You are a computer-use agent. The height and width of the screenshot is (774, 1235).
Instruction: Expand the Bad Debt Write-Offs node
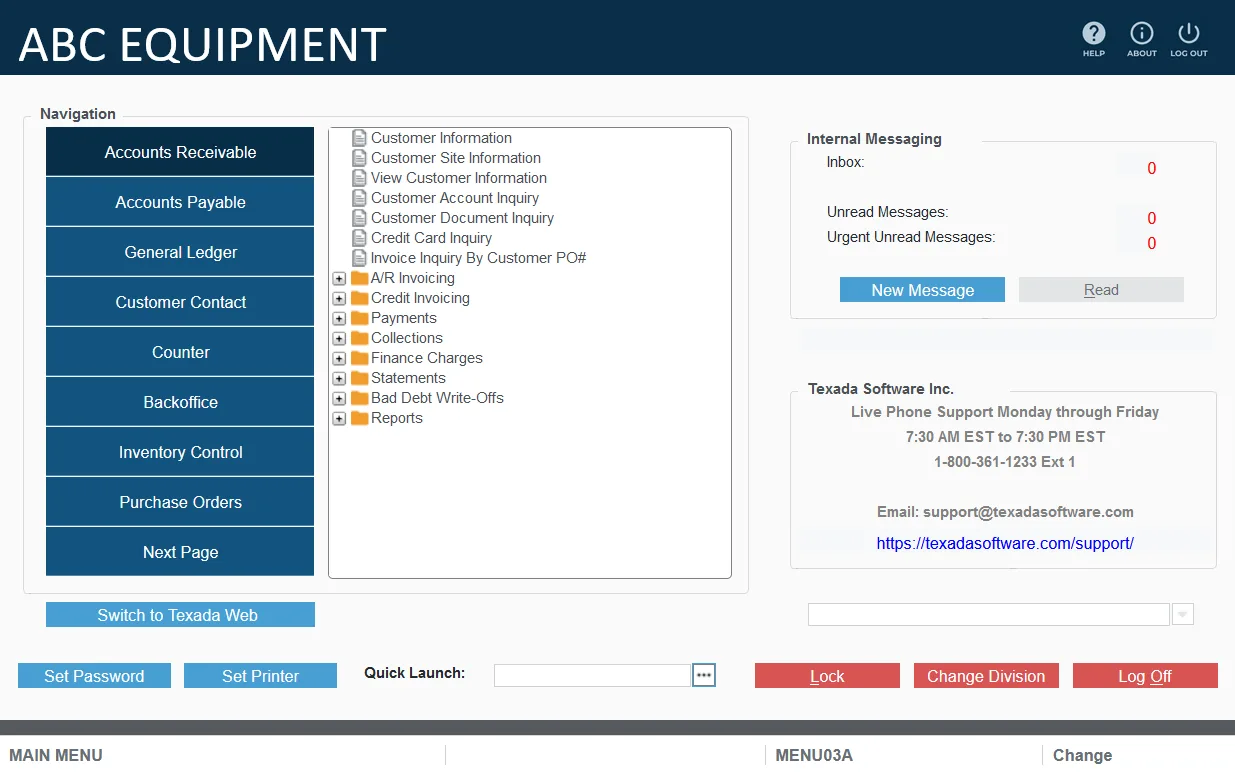tap(339, 399)
